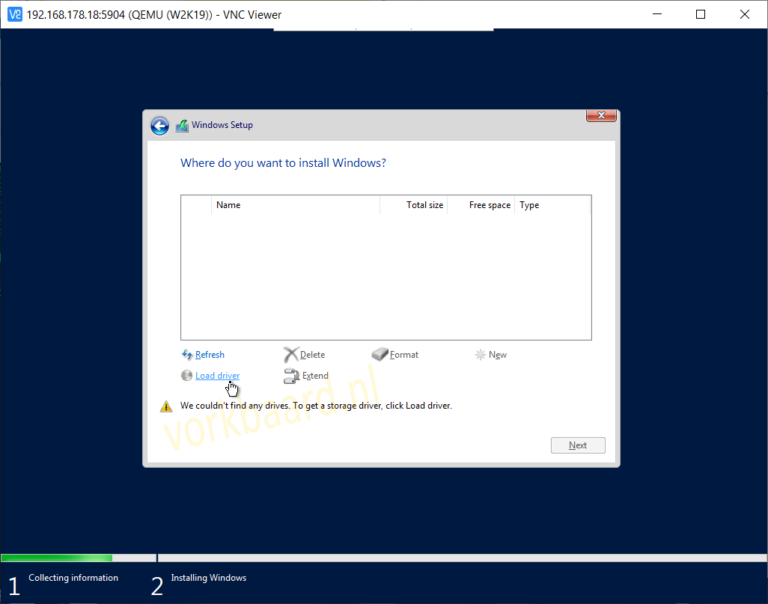Viewport: 768px width, 604px height.
Task: Click the 'We couldn't find any drives' message
Action: tap(316, 406)
